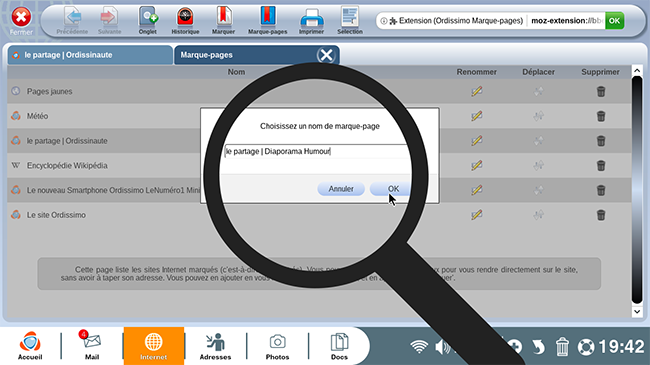Click the red Fermer close icon

[21, 18]
